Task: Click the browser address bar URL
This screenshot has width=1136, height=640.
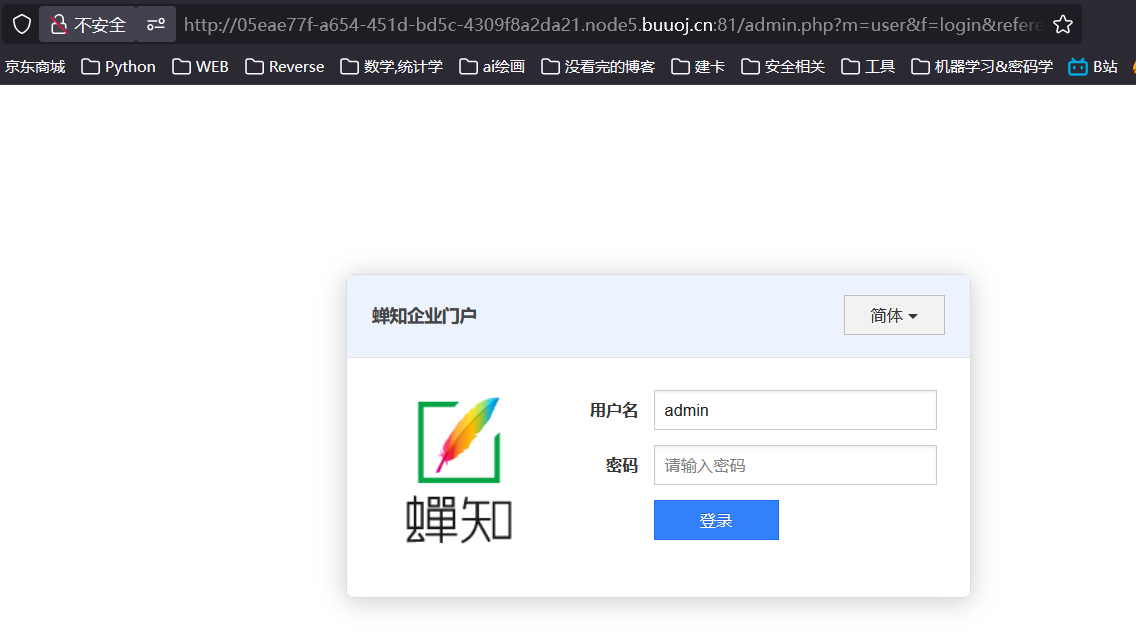Action: pos(613,25)
